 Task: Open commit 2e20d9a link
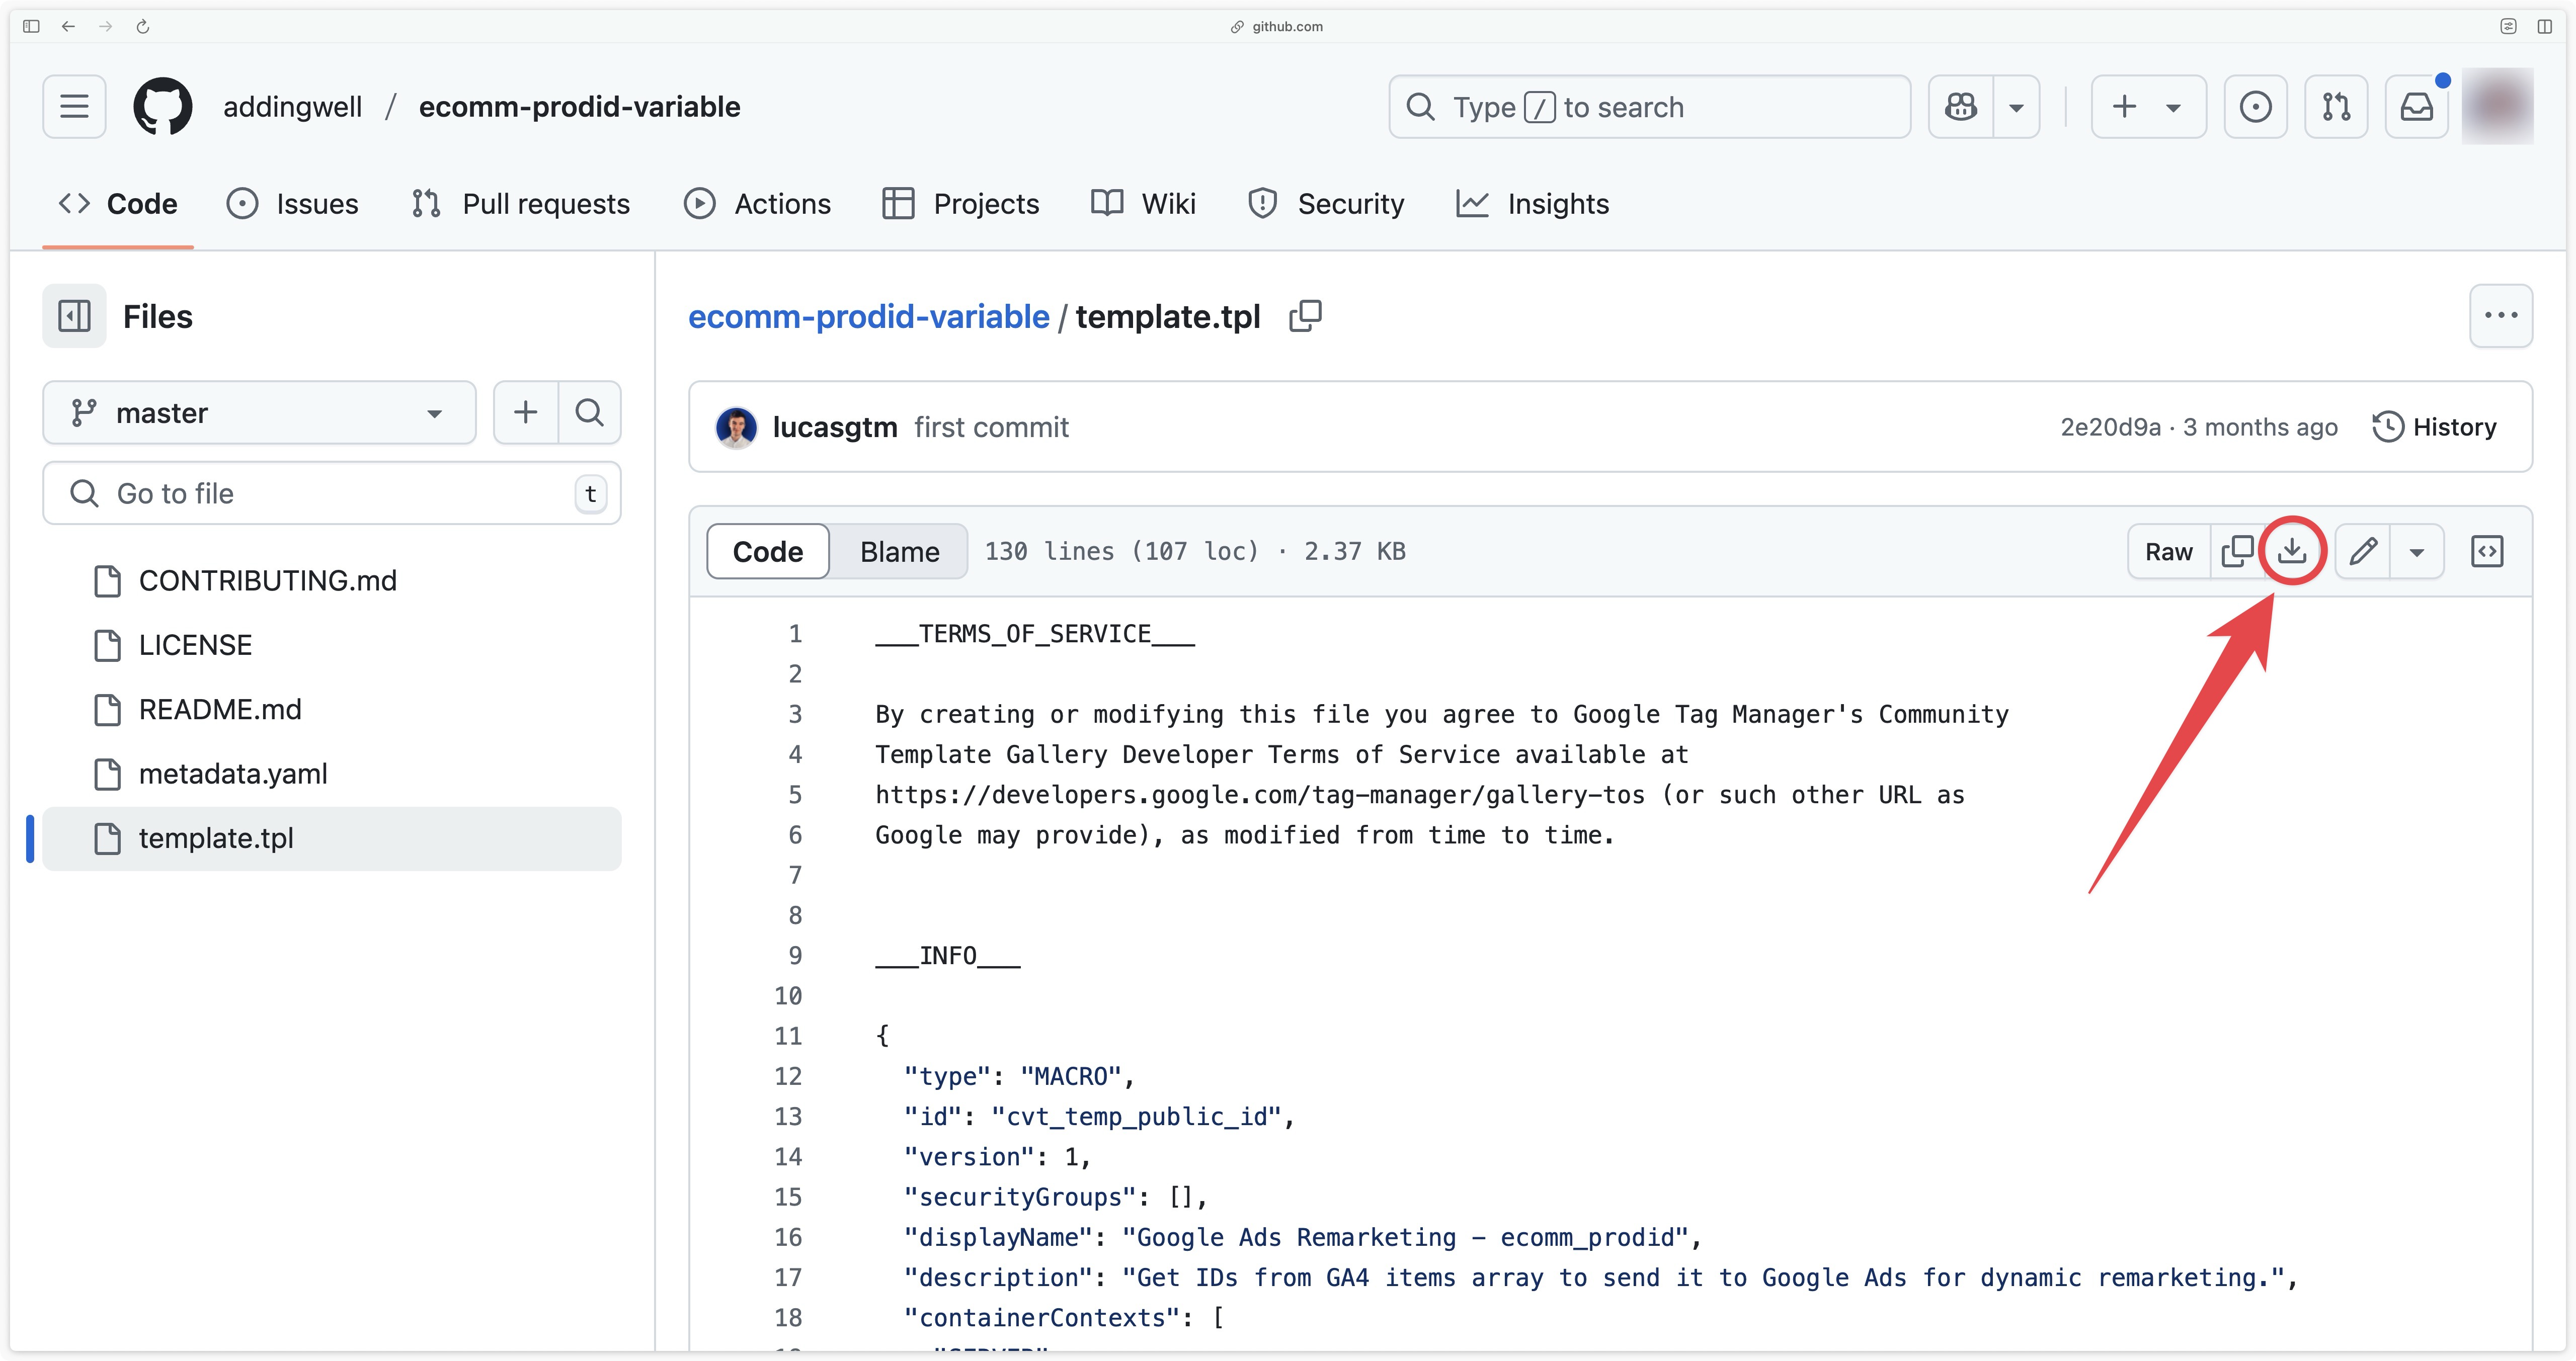pyautogui.click(x=2110, y=427)
